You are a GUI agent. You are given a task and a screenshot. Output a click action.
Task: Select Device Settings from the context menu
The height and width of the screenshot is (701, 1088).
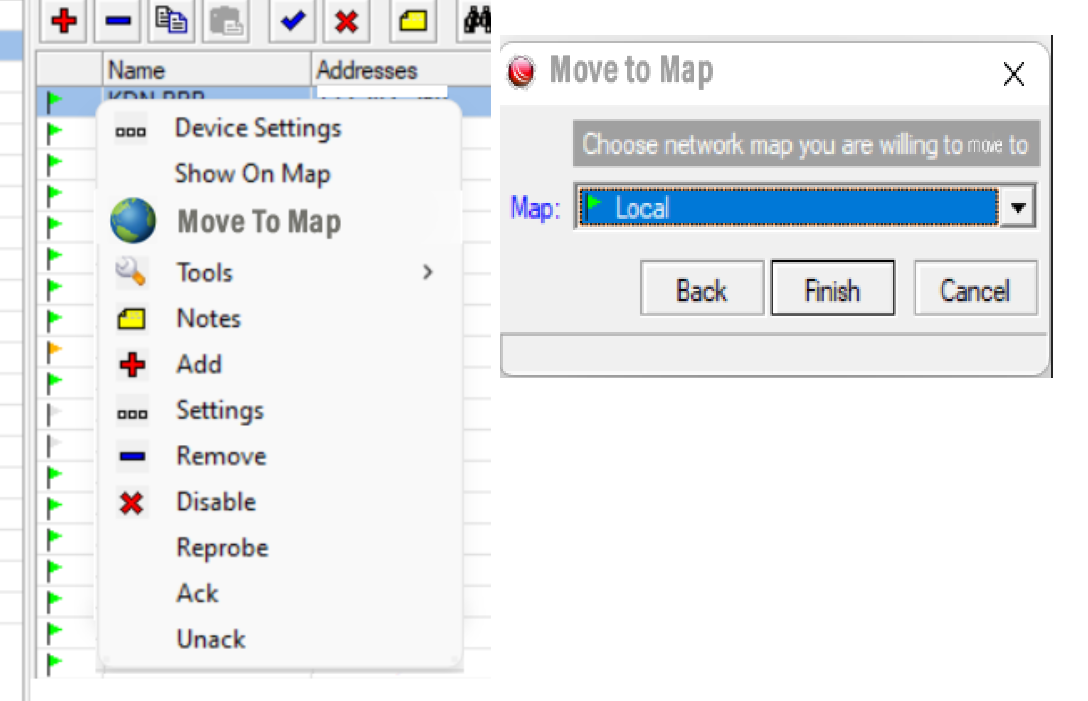point(257,128)
